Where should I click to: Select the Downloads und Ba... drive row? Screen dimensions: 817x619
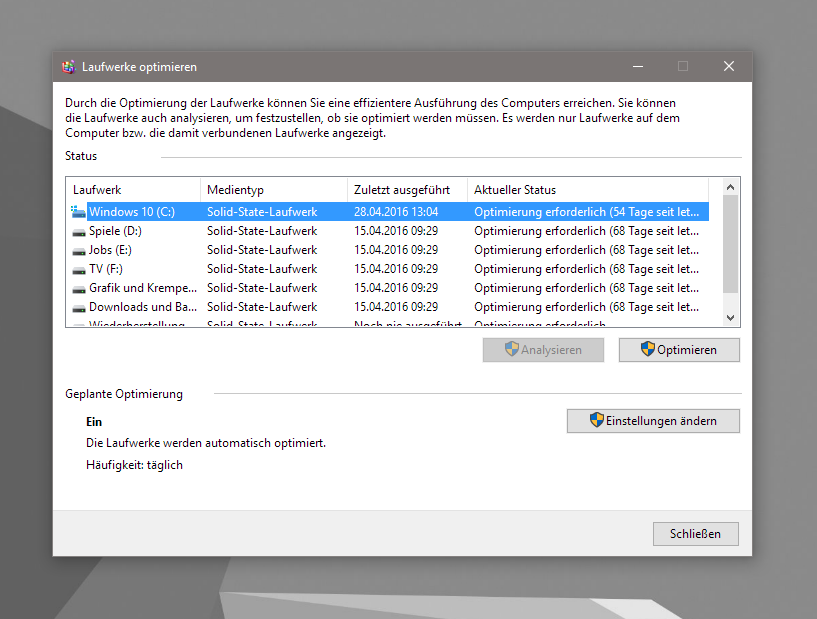tap(389, 307)
